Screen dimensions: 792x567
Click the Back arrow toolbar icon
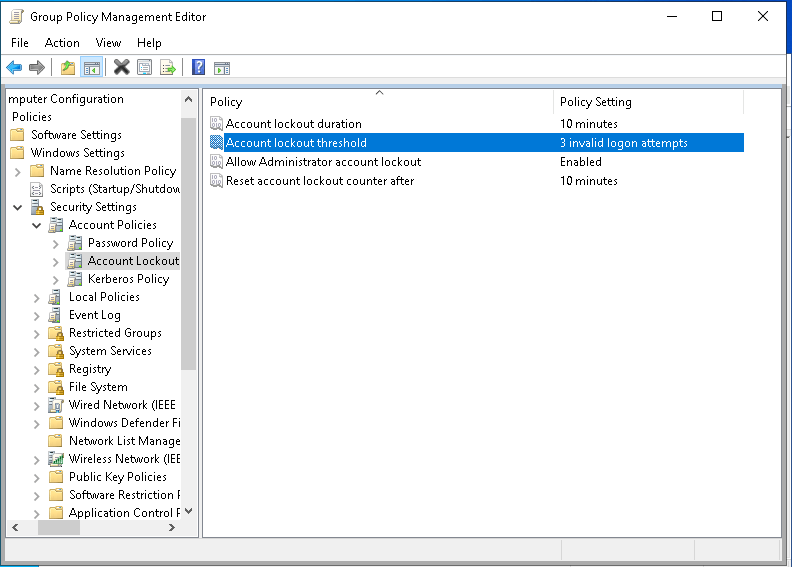pos(14,68)
